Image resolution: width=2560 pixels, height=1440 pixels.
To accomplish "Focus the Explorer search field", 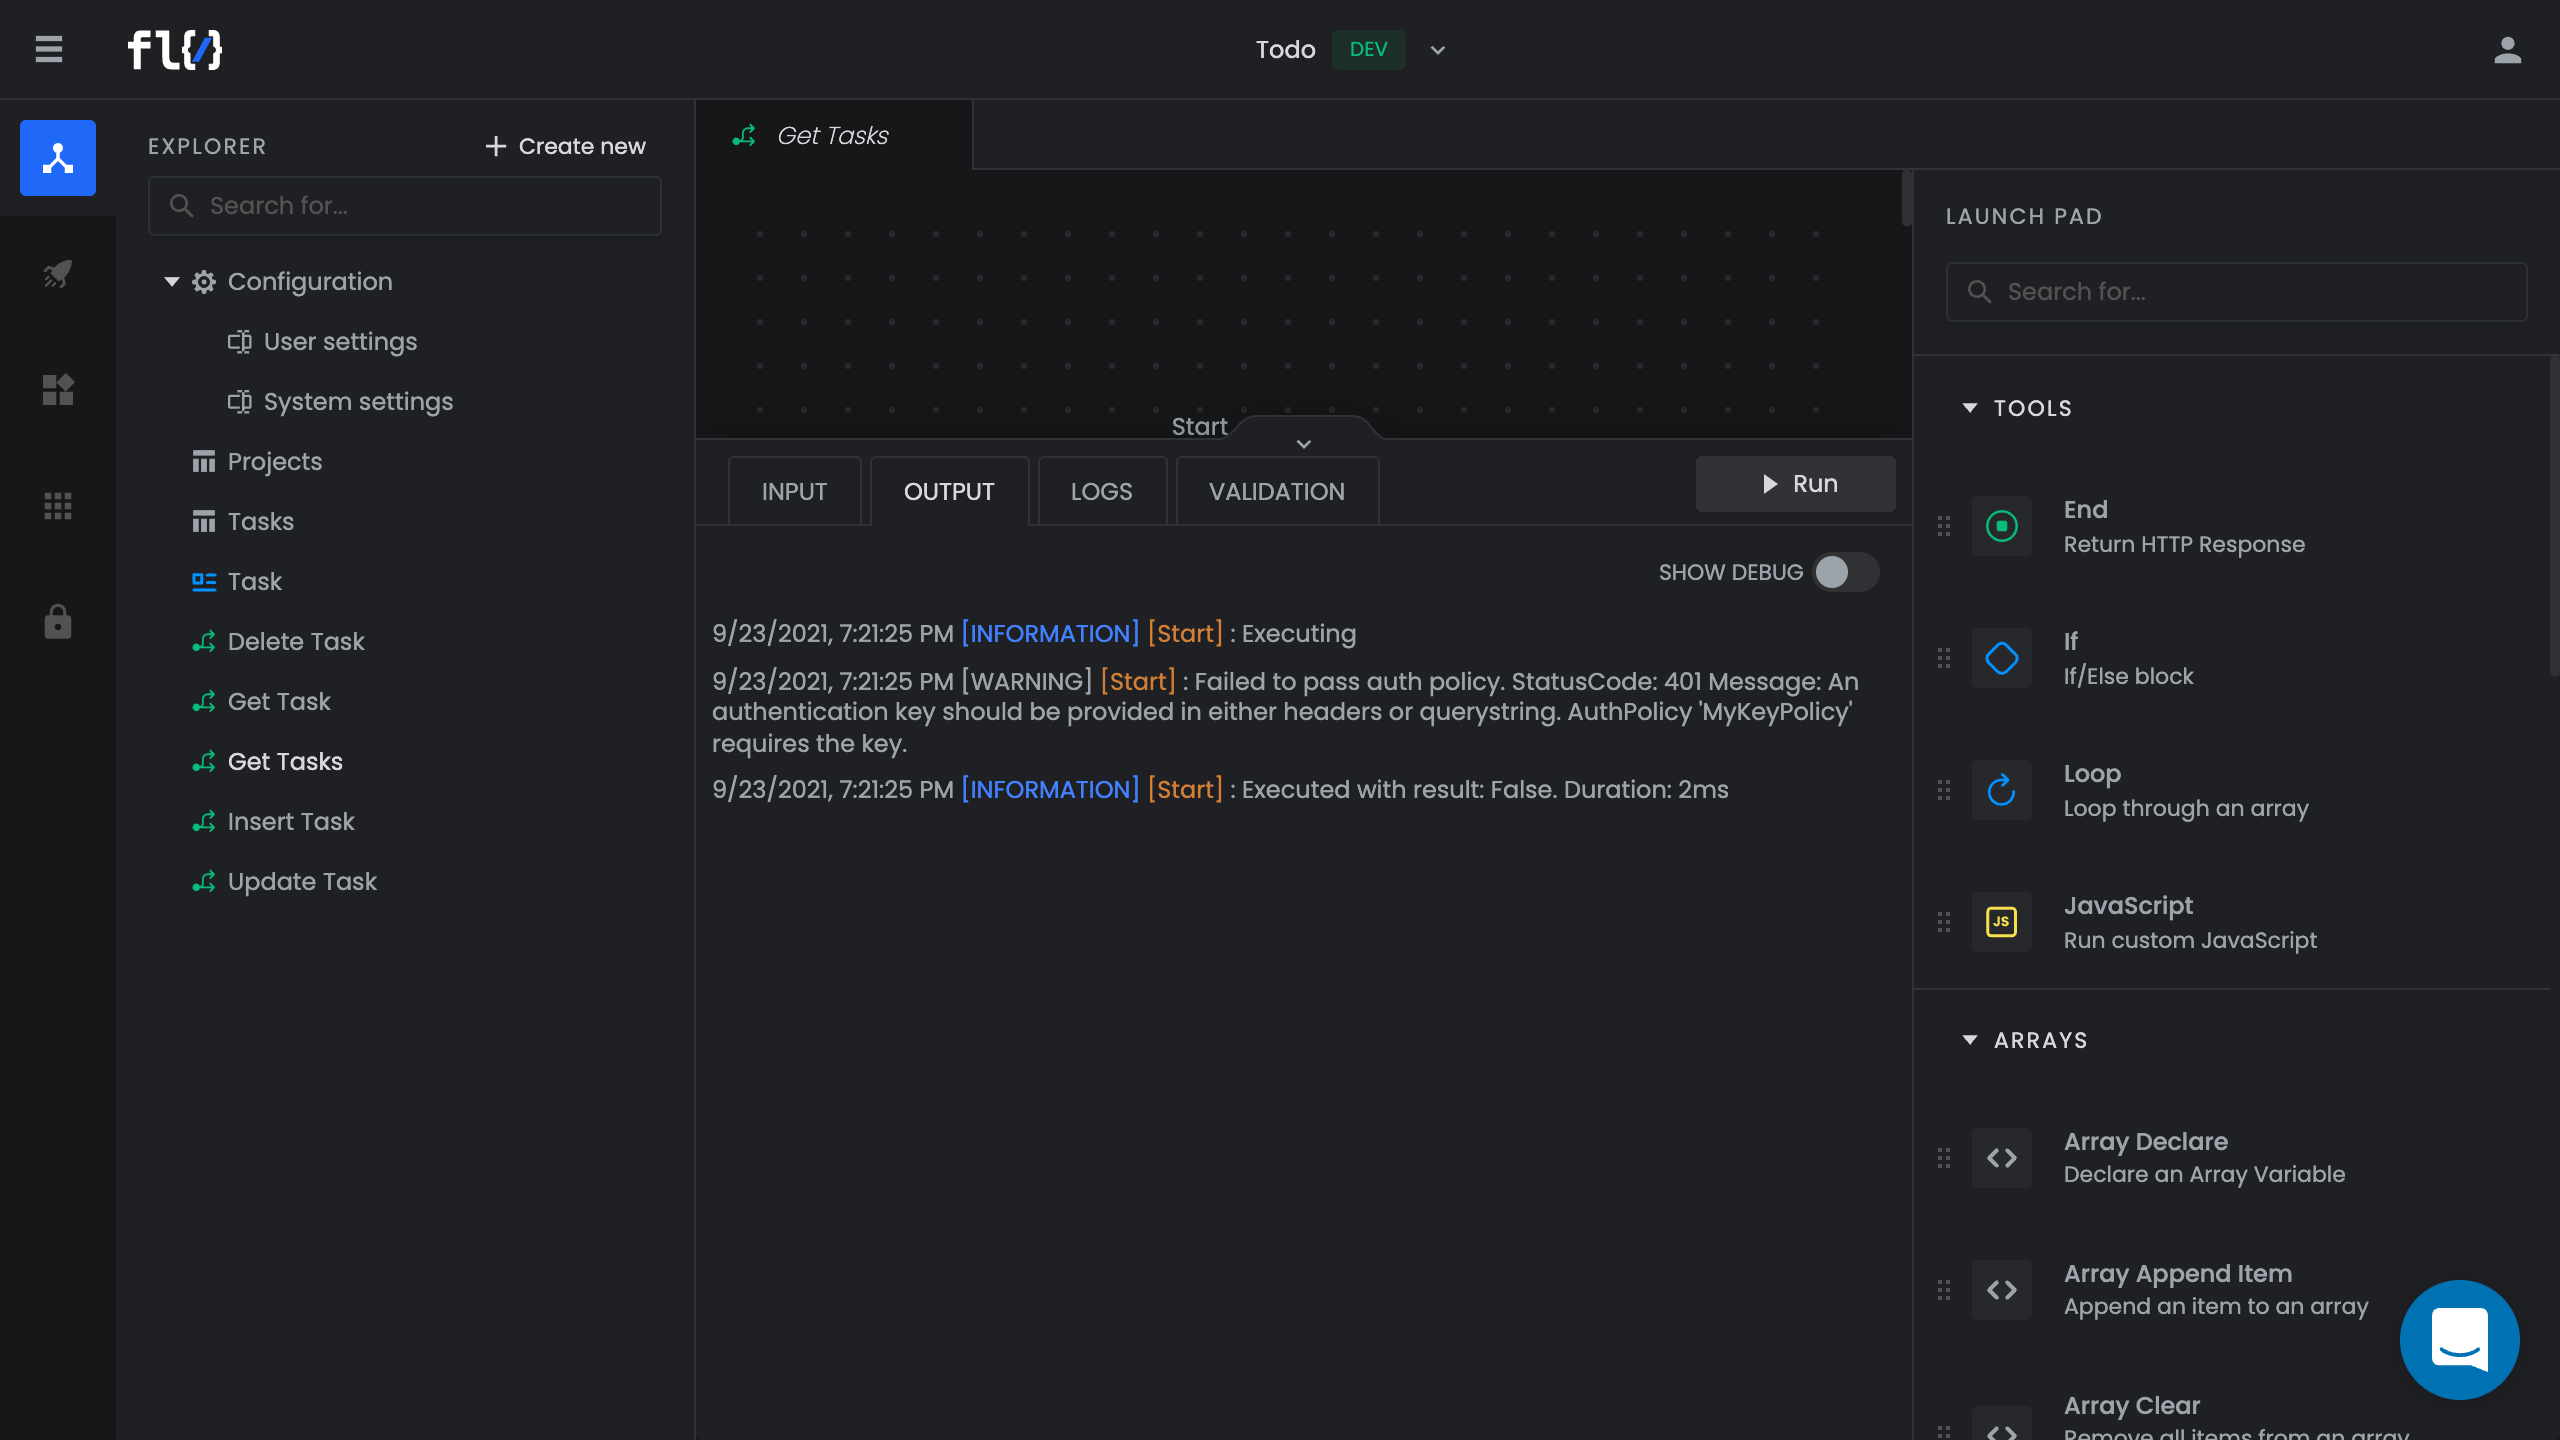I will [405, 206].
